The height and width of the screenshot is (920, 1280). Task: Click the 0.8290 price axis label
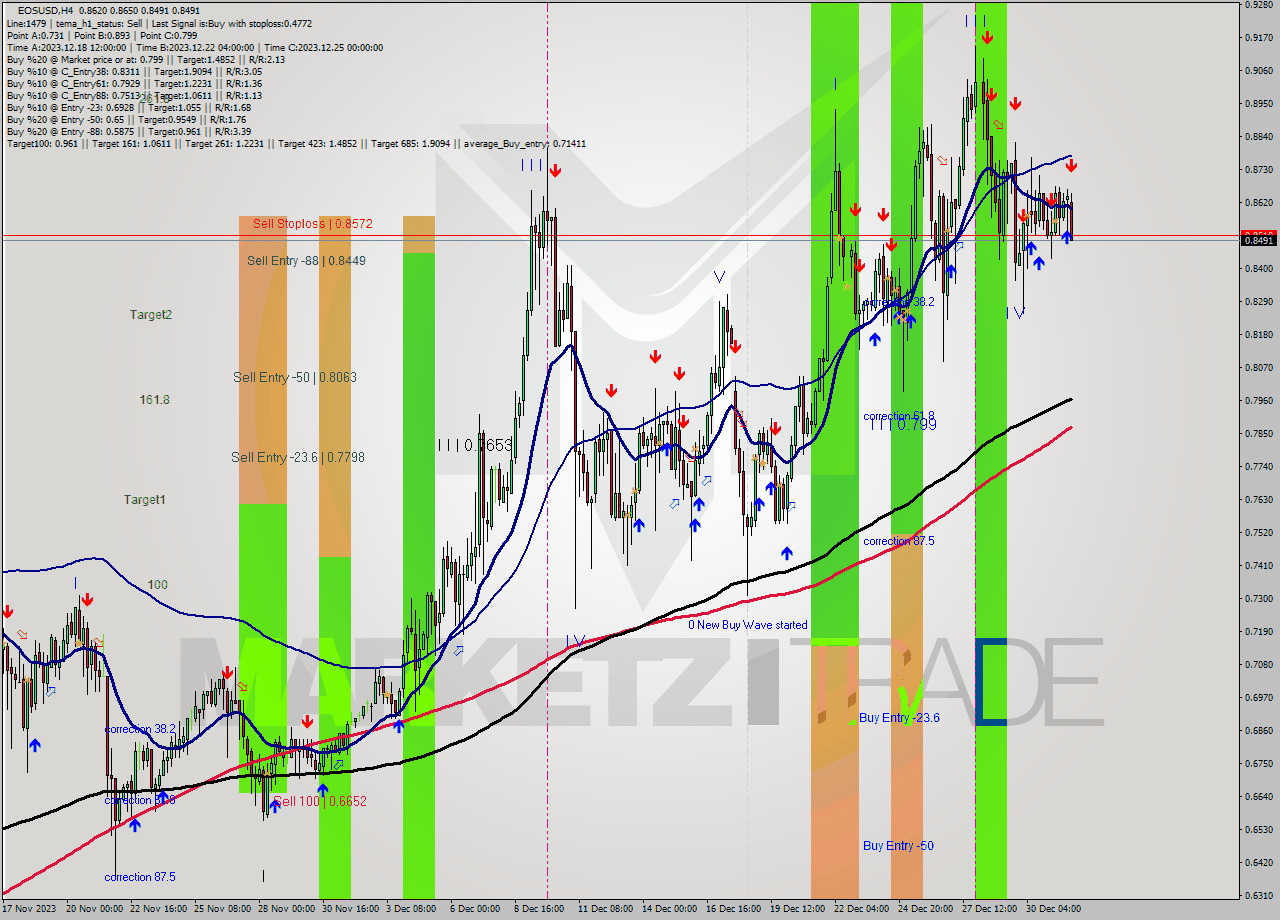pyautogui.click(x=1258, y=302)
